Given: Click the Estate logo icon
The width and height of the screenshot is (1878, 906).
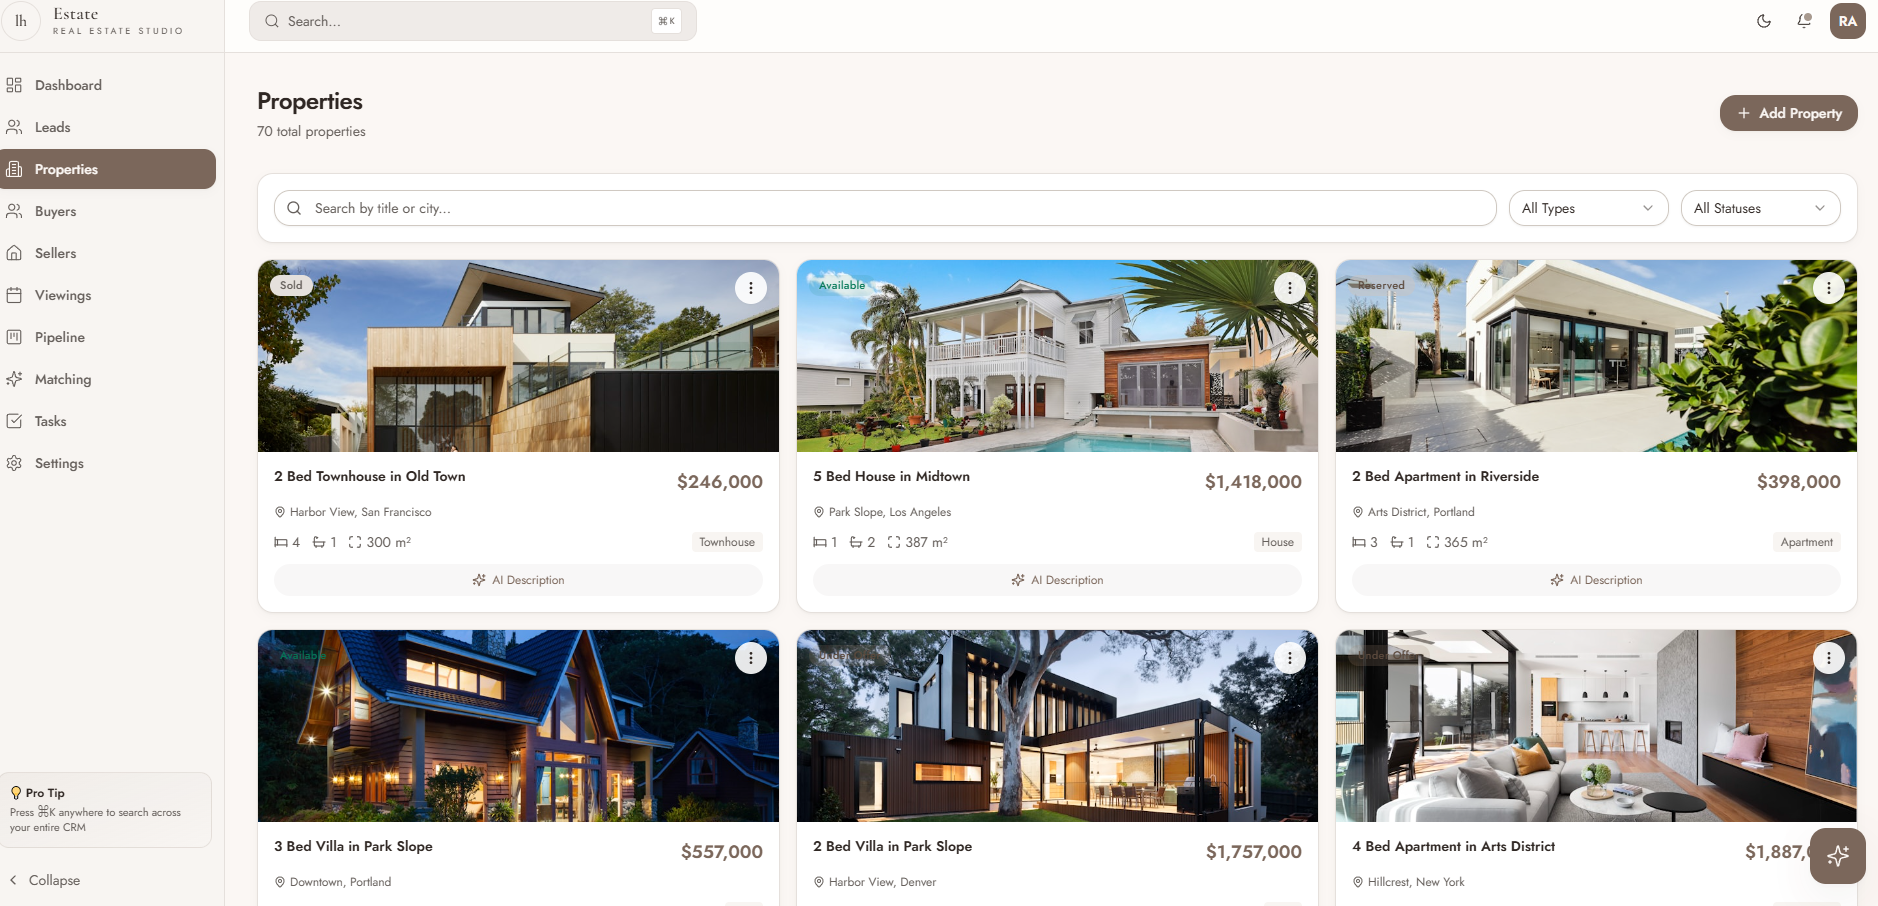Looking at the screenshot, I should pyautogui.click(x=20, y=21).
